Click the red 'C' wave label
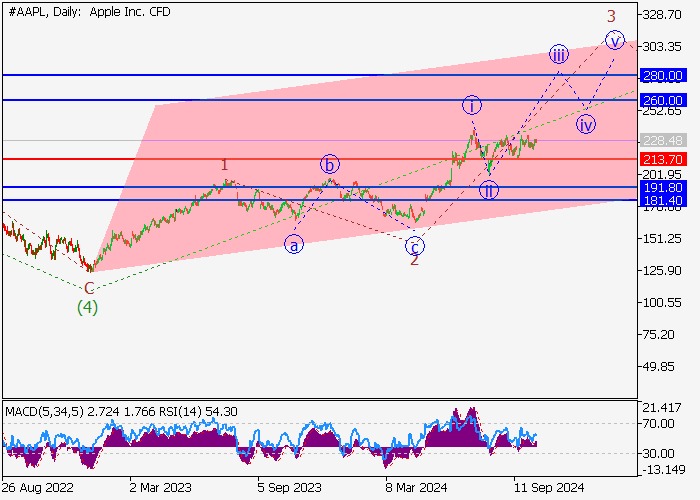The width and height of the screenshot is (700, 500). (89, 288)
